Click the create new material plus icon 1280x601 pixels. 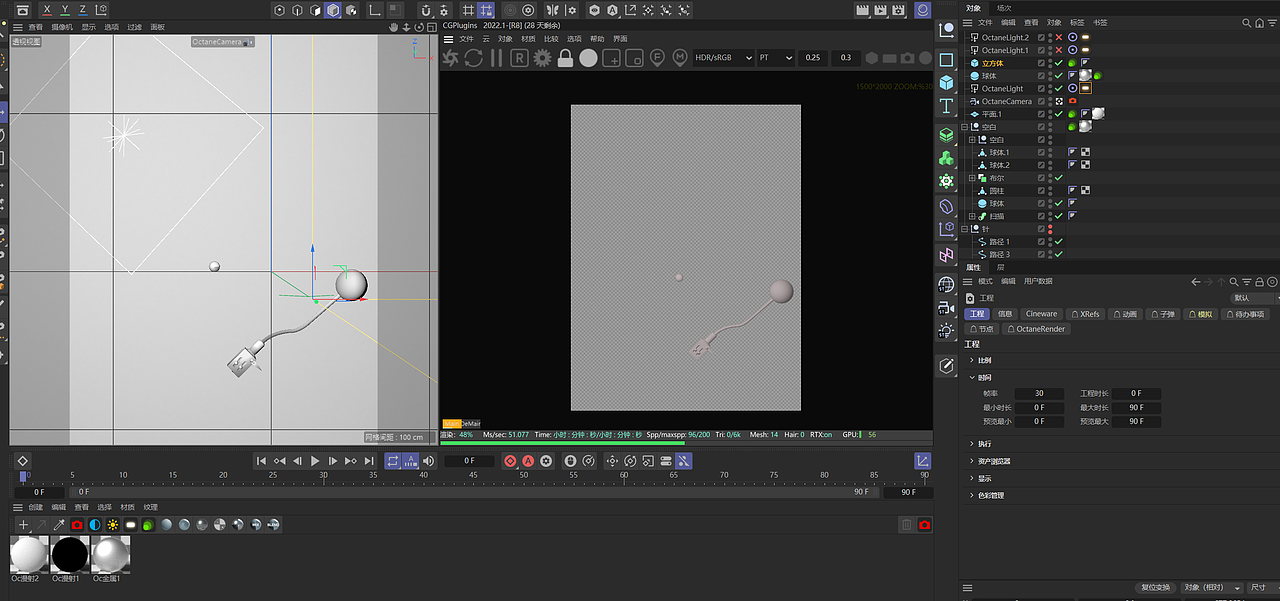(x=24, y=525)
